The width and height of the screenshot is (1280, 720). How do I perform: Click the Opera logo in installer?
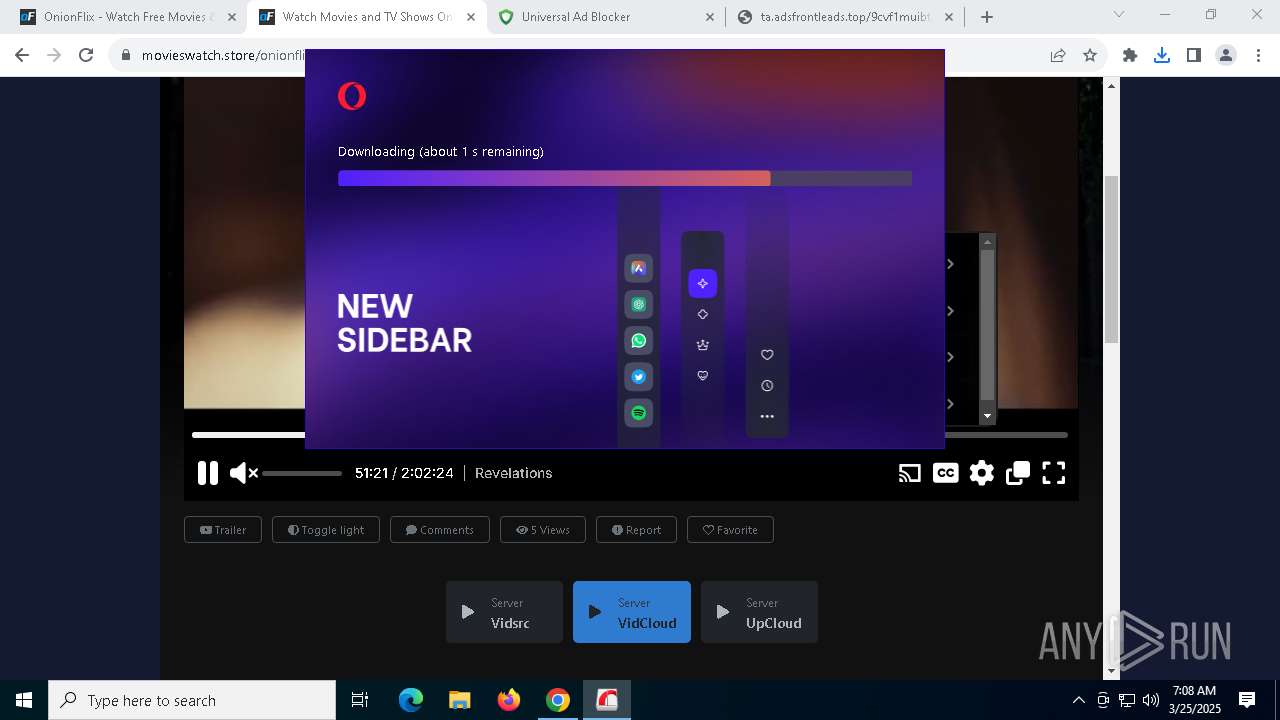point(352,96)
